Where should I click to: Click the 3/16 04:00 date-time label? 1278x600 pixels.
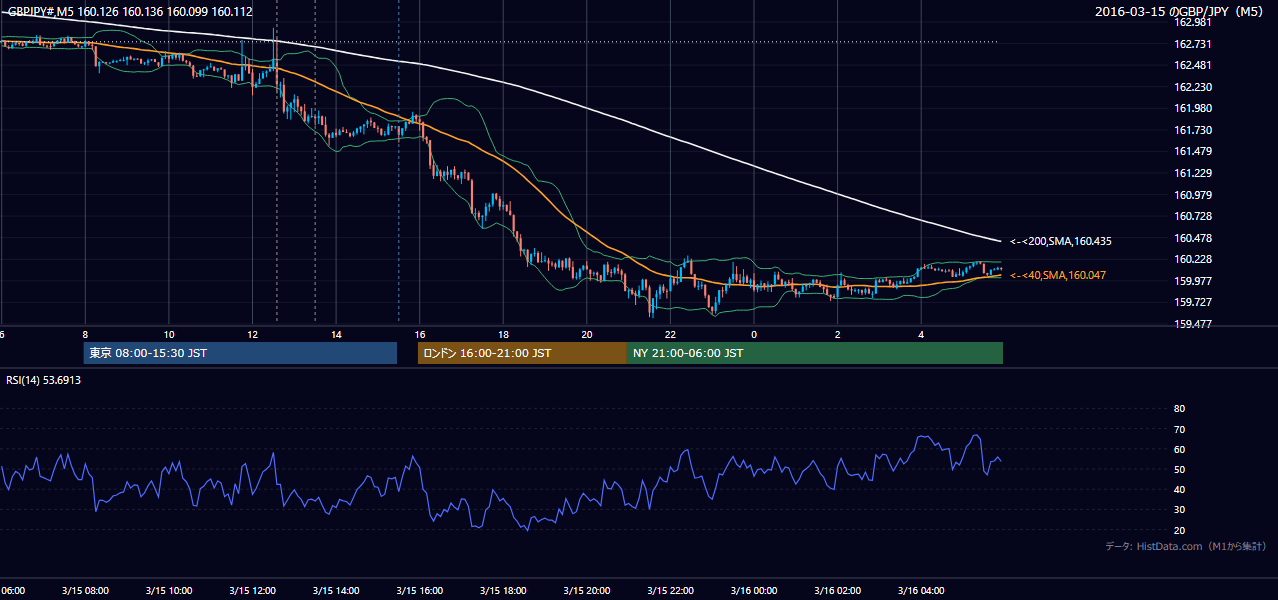coord(921,590)
